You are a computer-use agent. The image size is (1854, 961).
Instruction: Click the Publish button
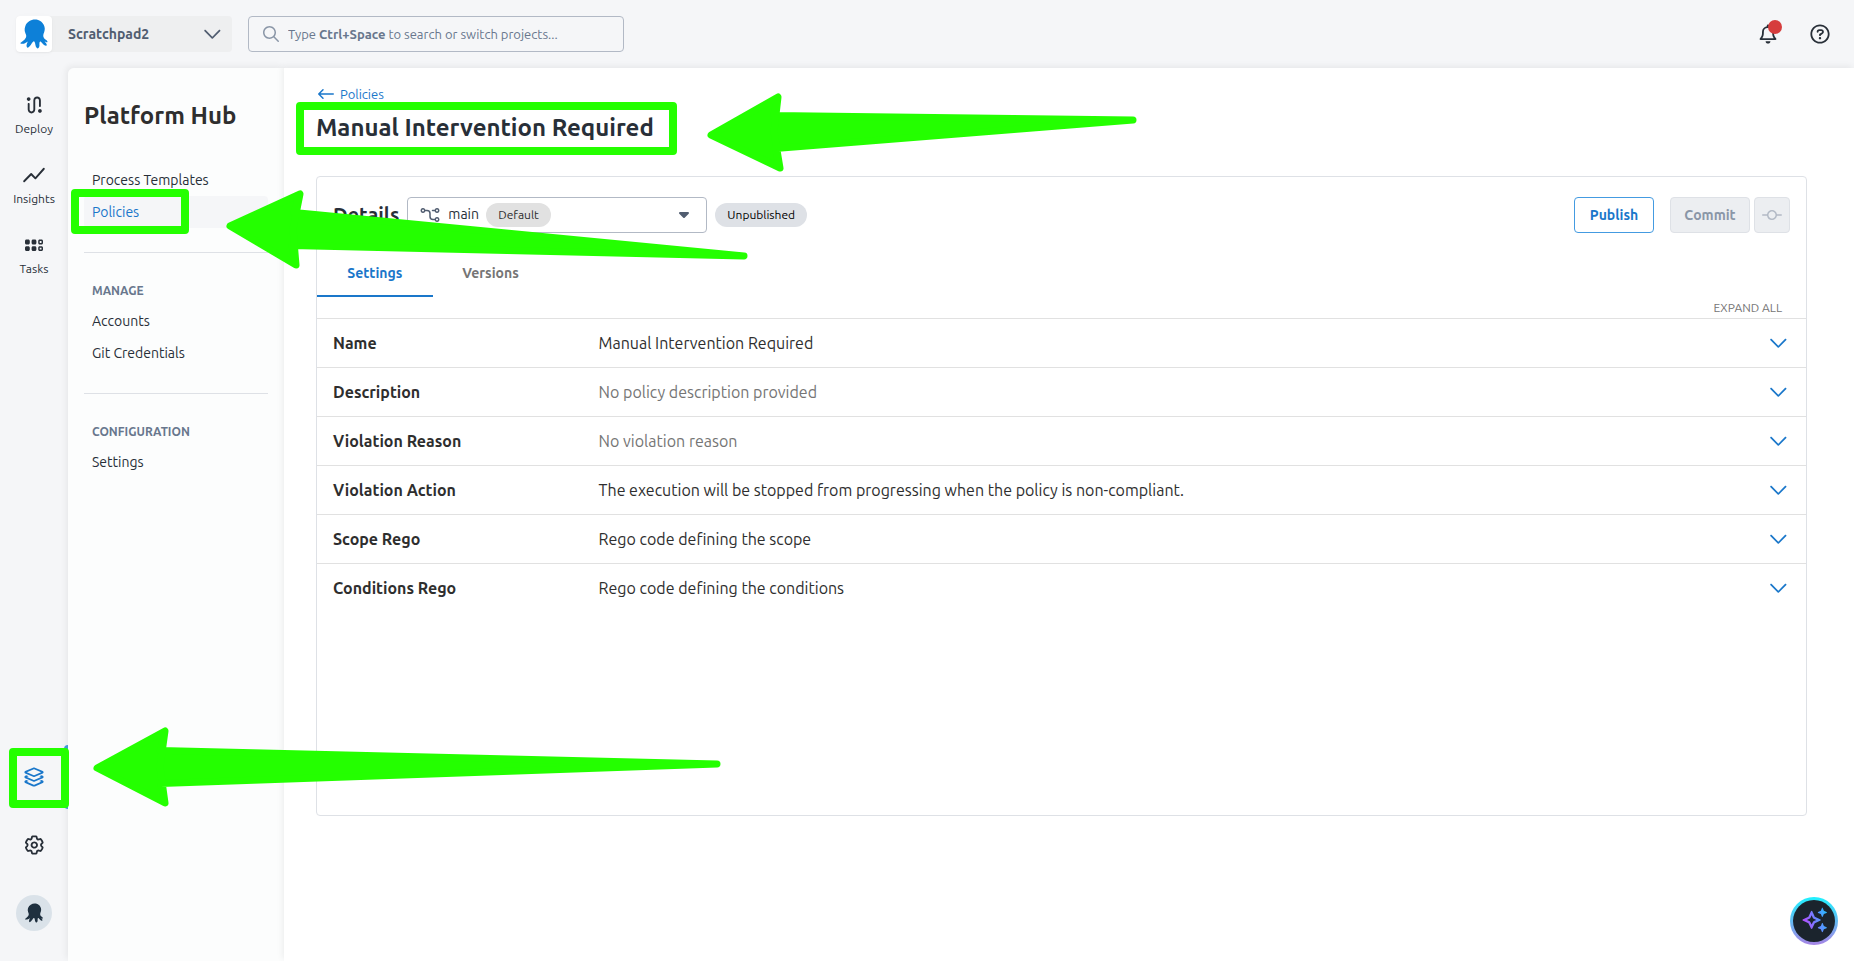point(1613,214)
